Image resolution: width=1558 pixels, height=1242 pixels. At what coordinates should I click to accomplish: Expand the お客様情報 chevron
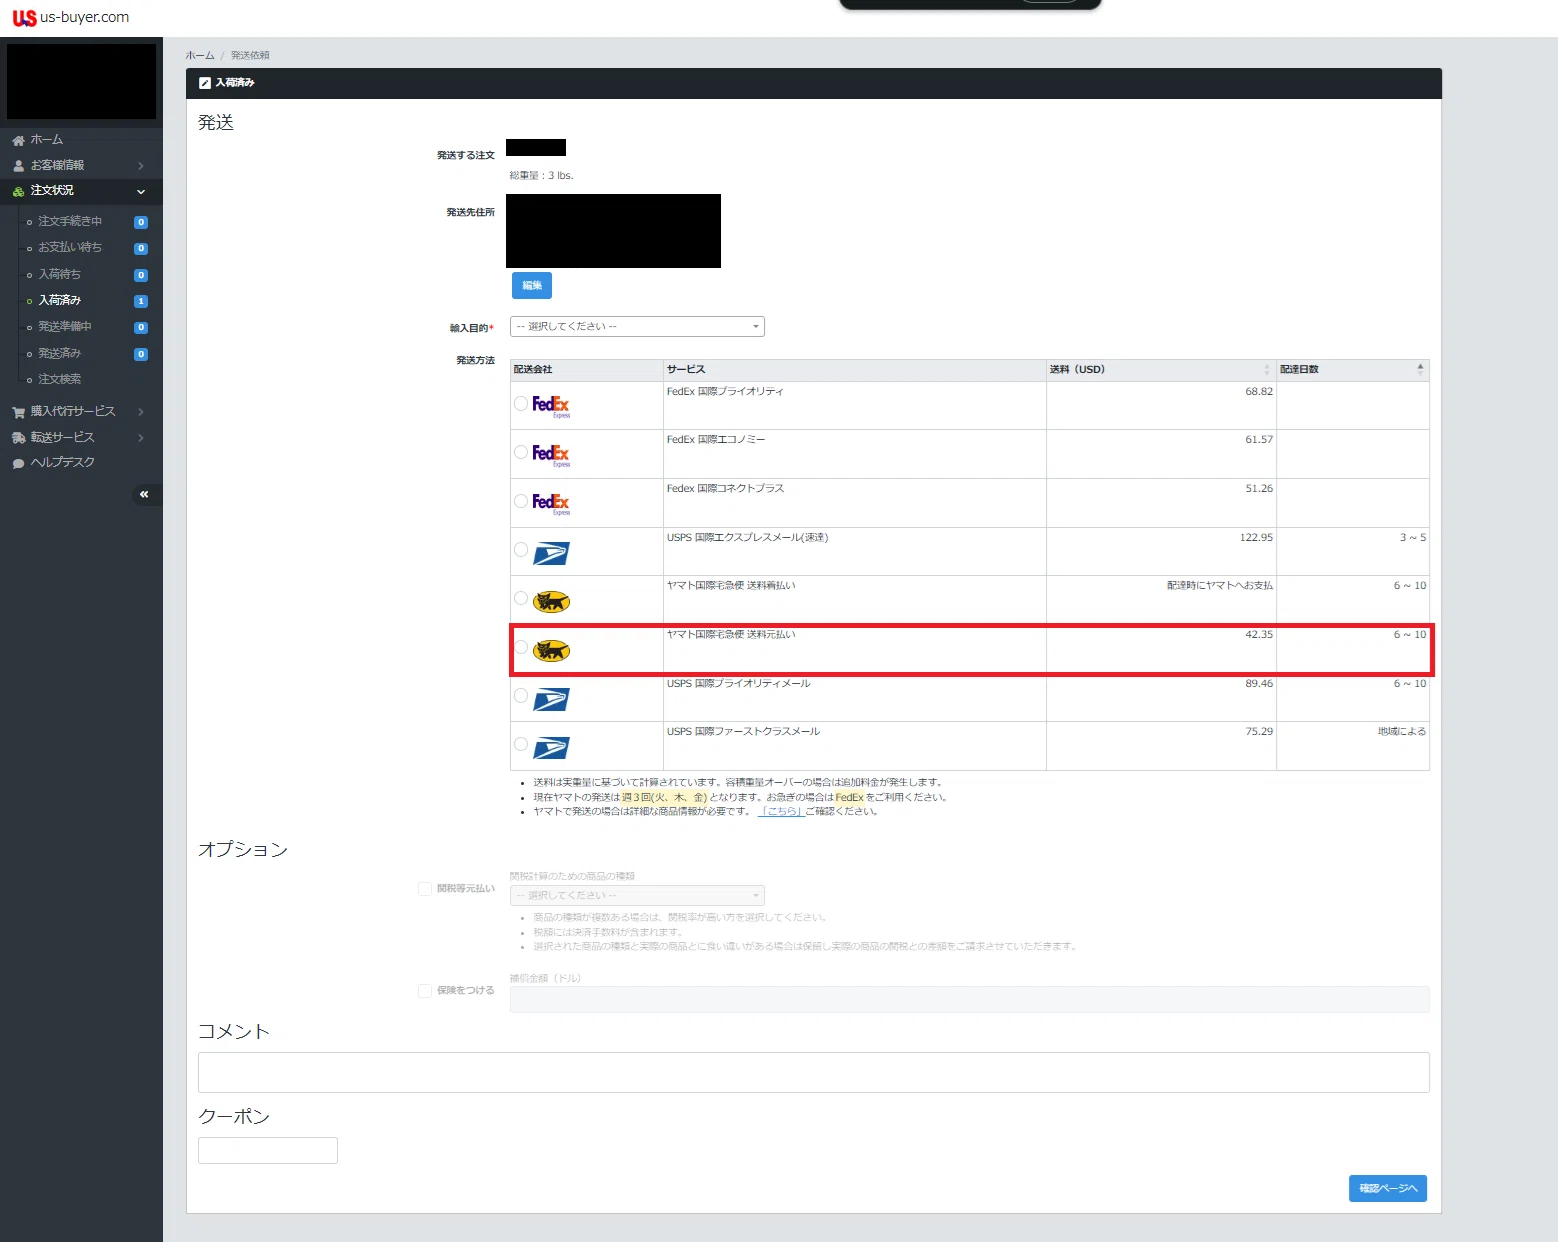pyautogui.click(x=141, y=166)
